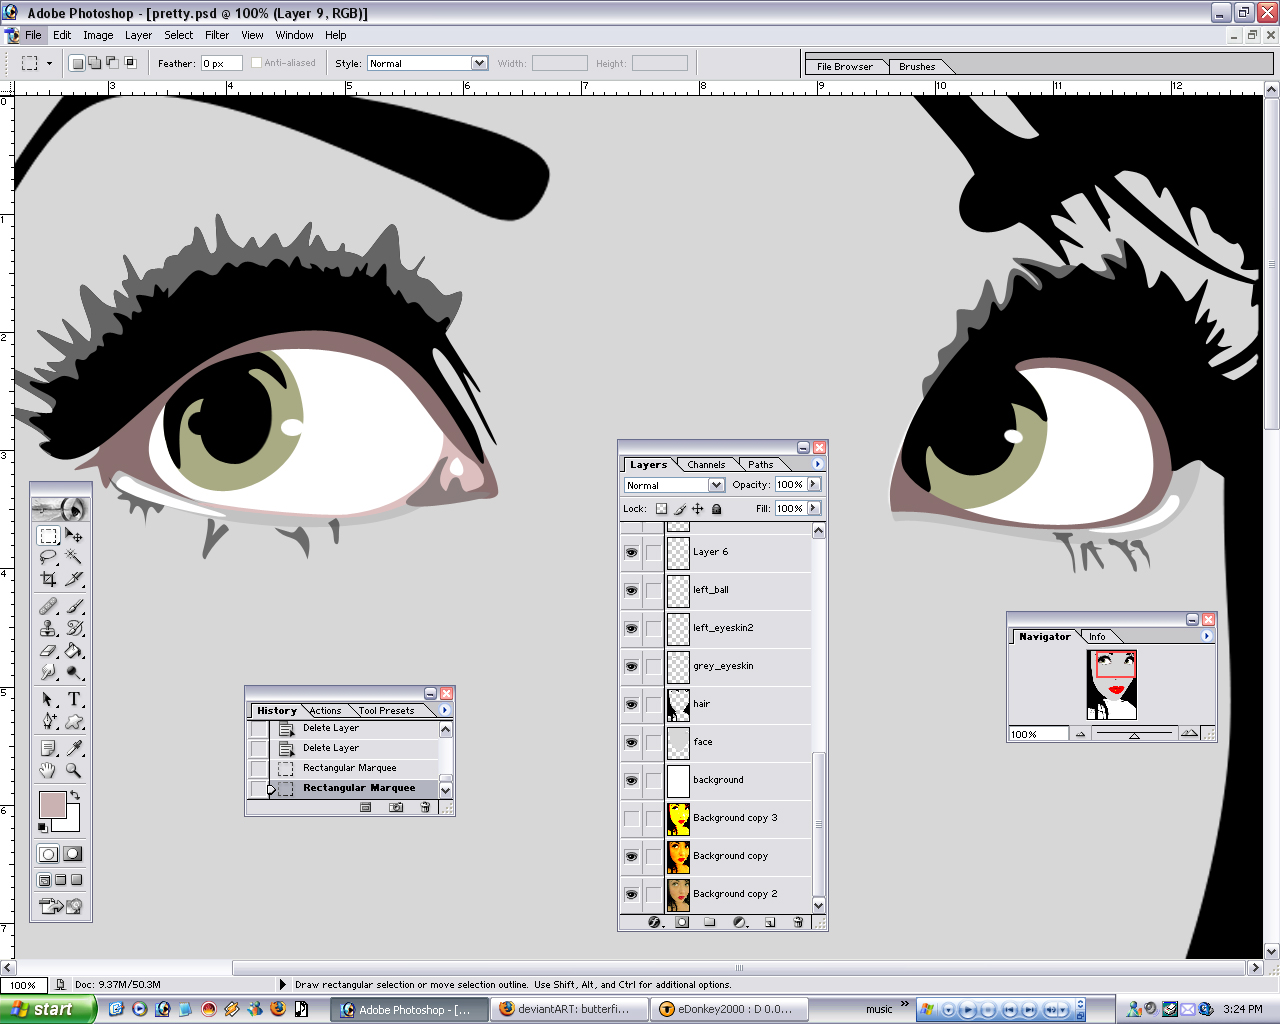Hide the hair layer
Image resolution: width=1280 pixels, height=1024 pixels.
631,704
